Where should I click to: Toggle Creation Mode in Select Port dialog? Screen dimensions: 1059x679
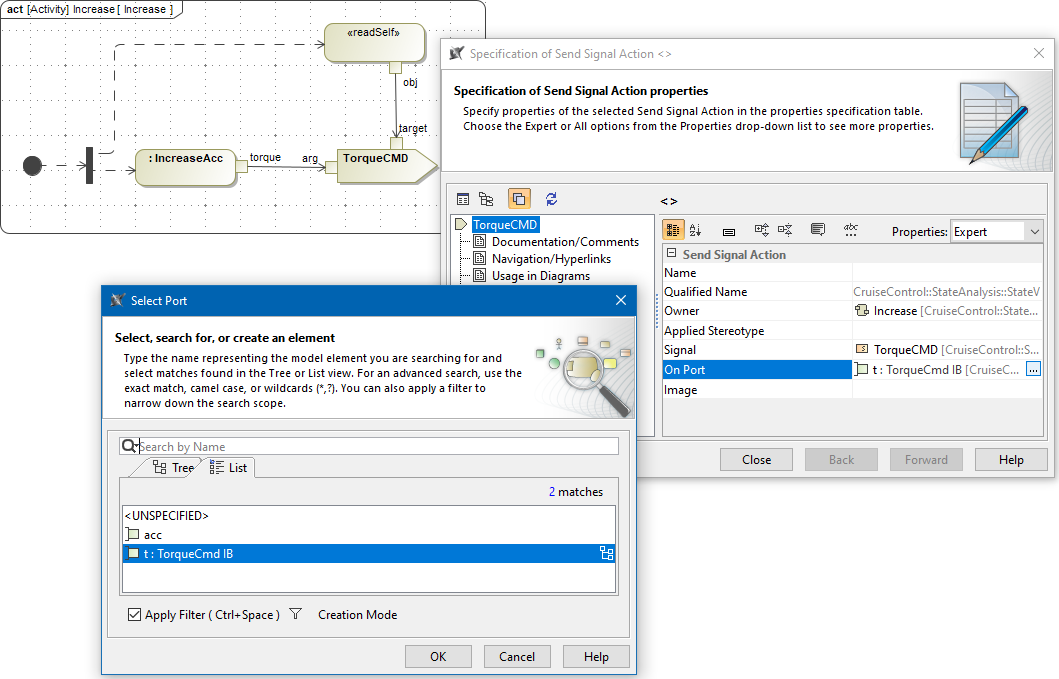tap(357, 615)
